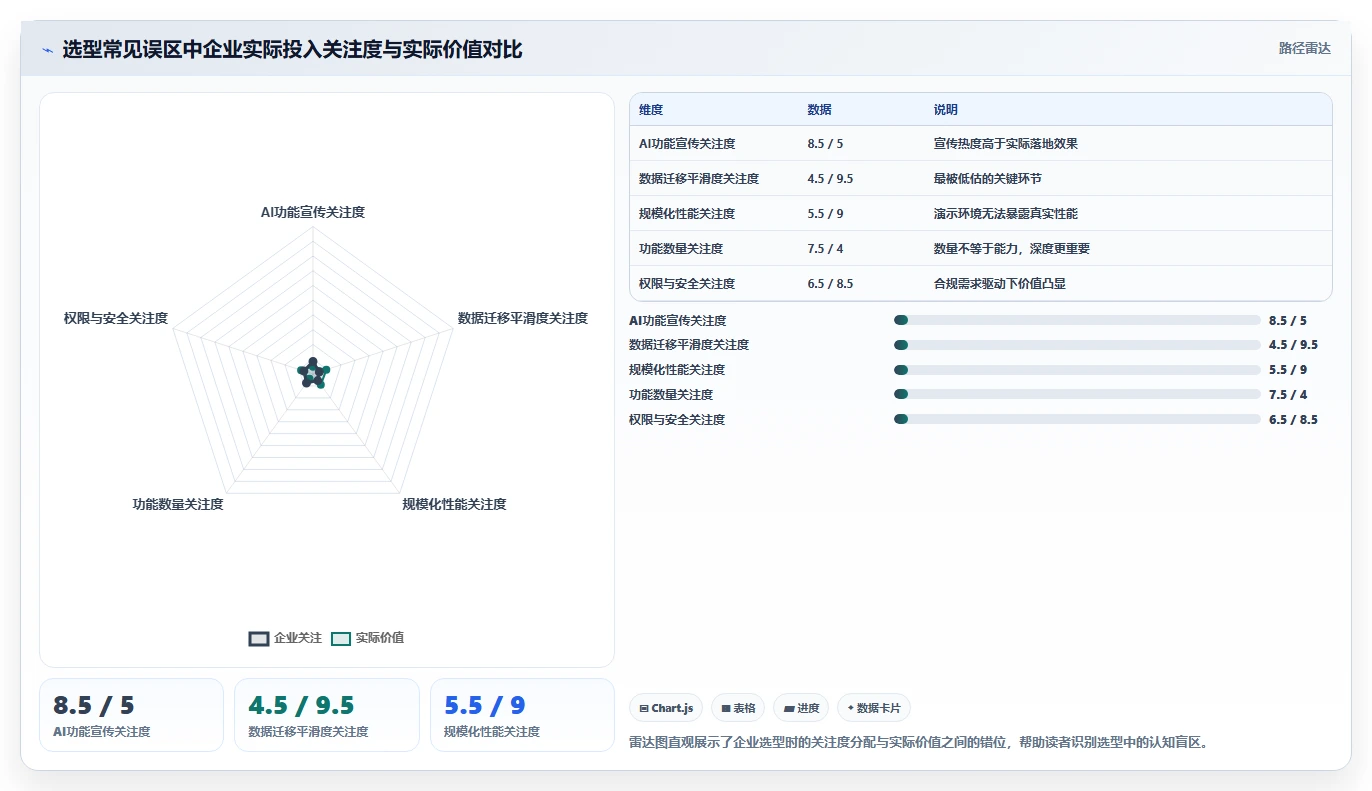
Task: Click note 最被低估的关键环节
Action: coord(987,178)
